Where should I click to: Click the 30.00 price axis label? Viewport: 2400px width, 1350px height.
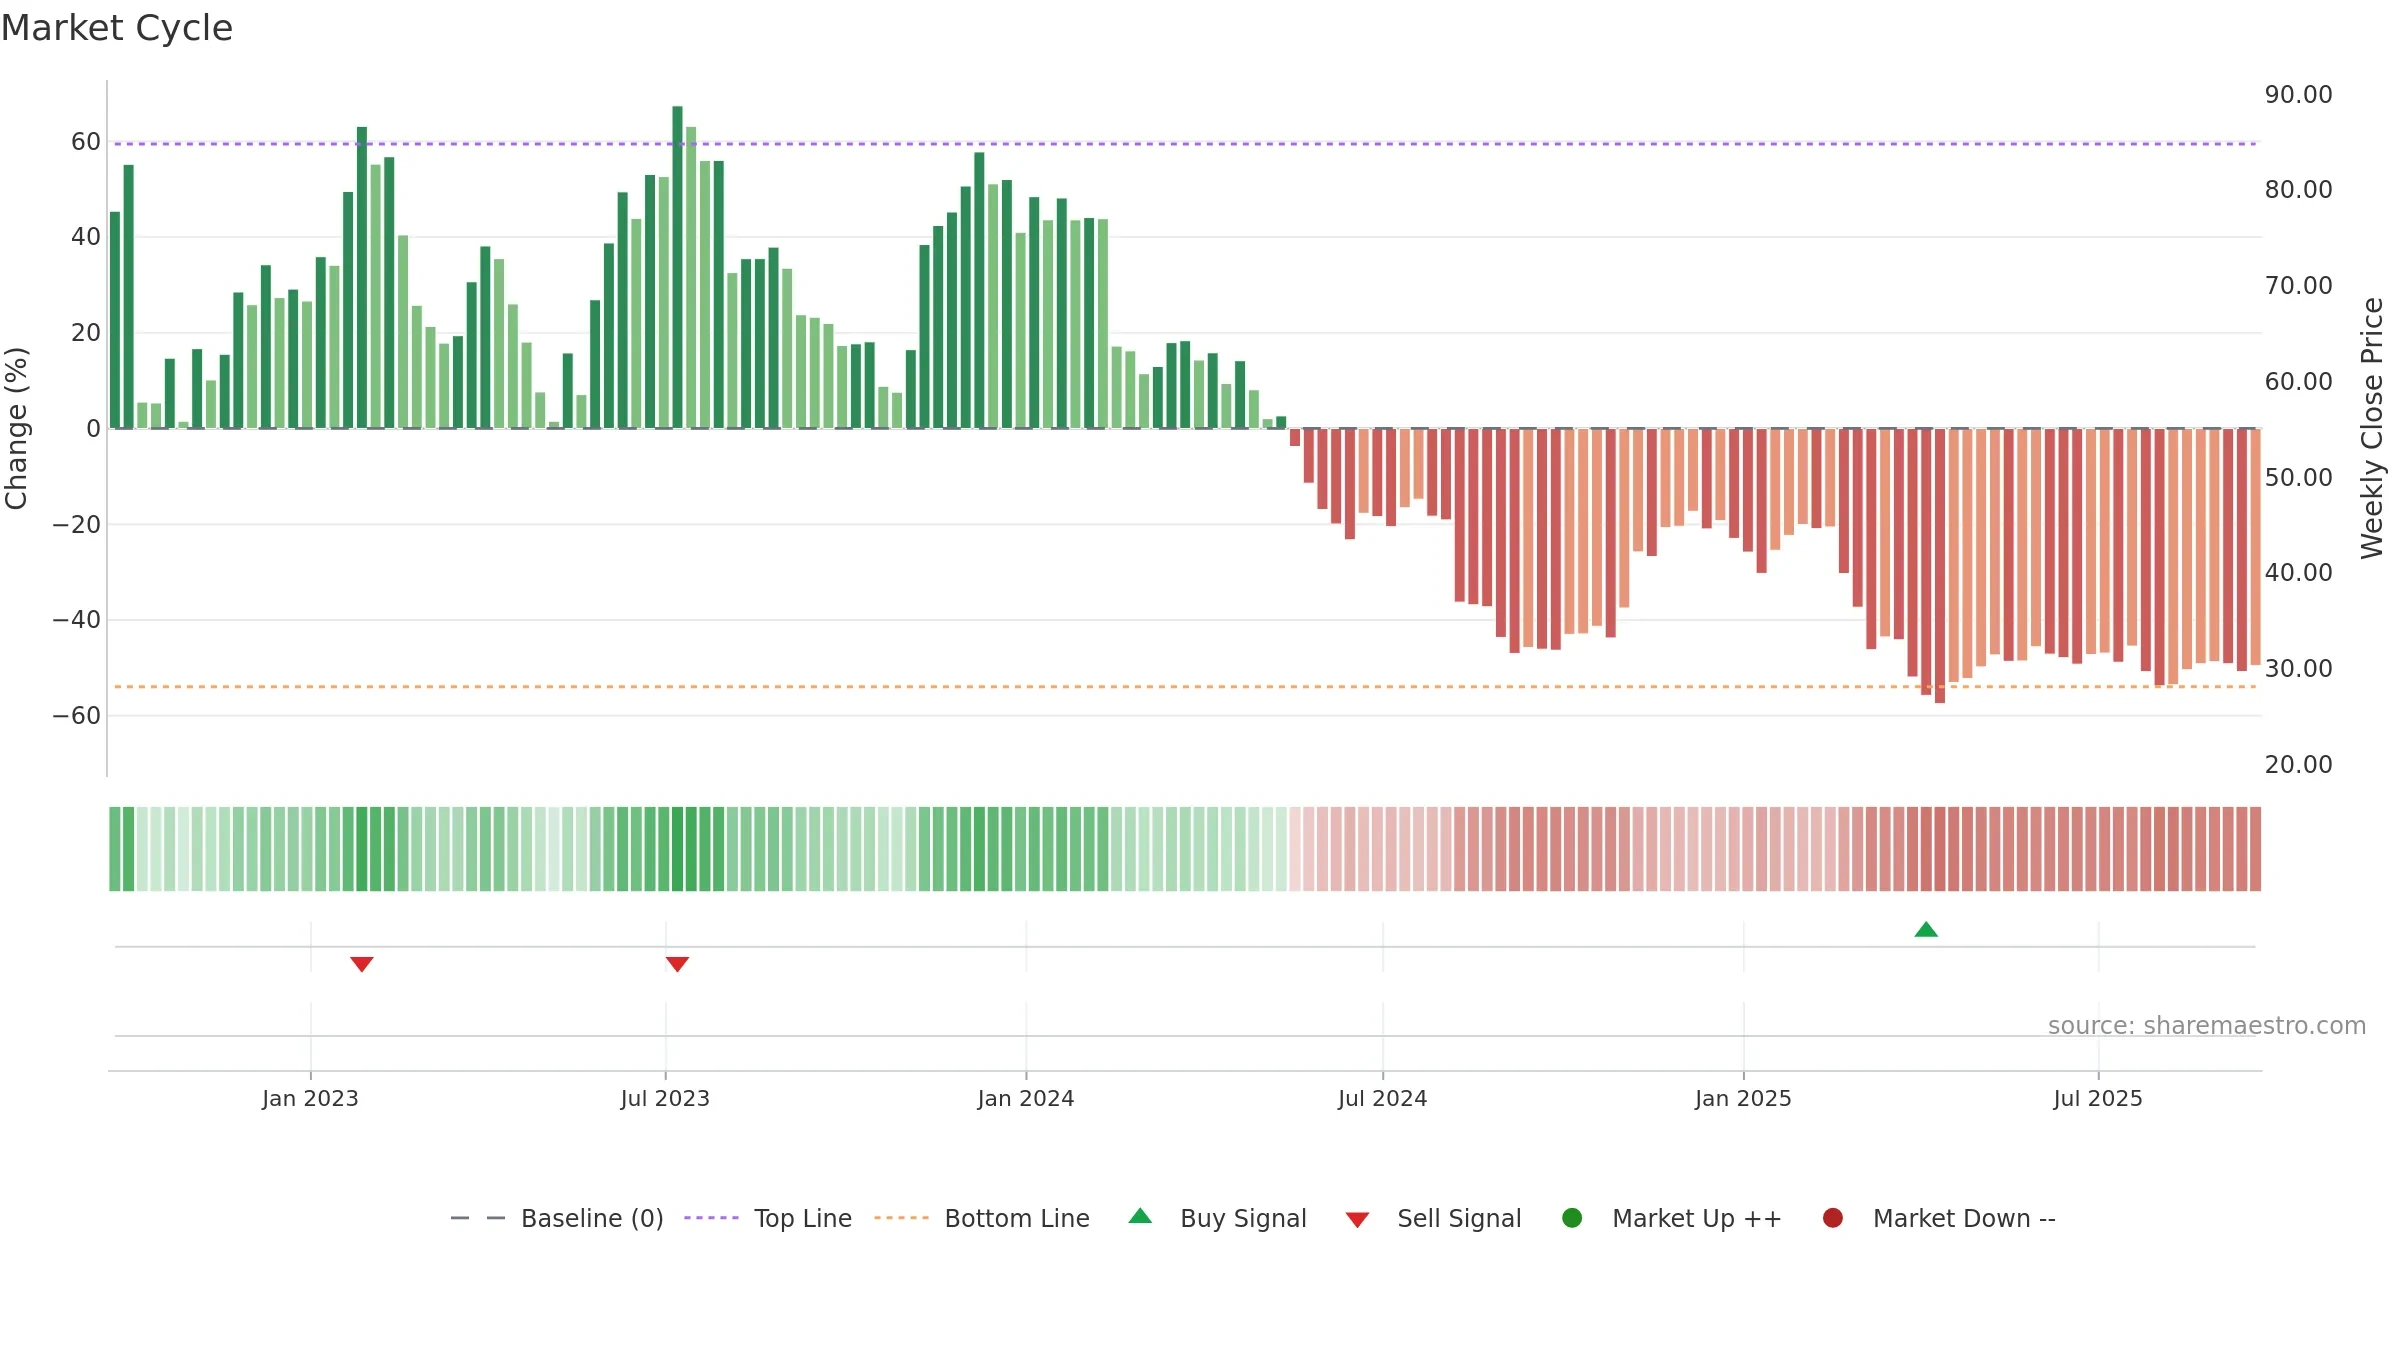click(2298, 669)
